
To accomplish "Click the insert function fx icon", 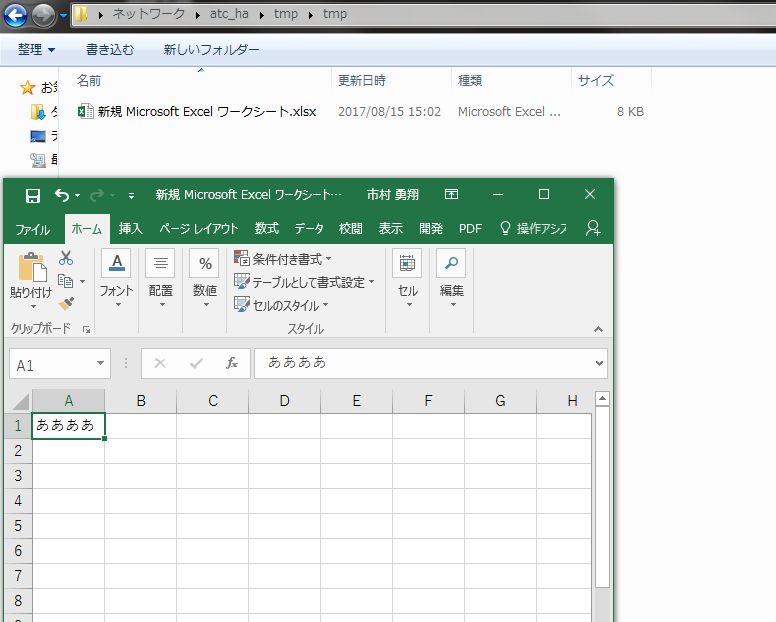I will [232, 364].
